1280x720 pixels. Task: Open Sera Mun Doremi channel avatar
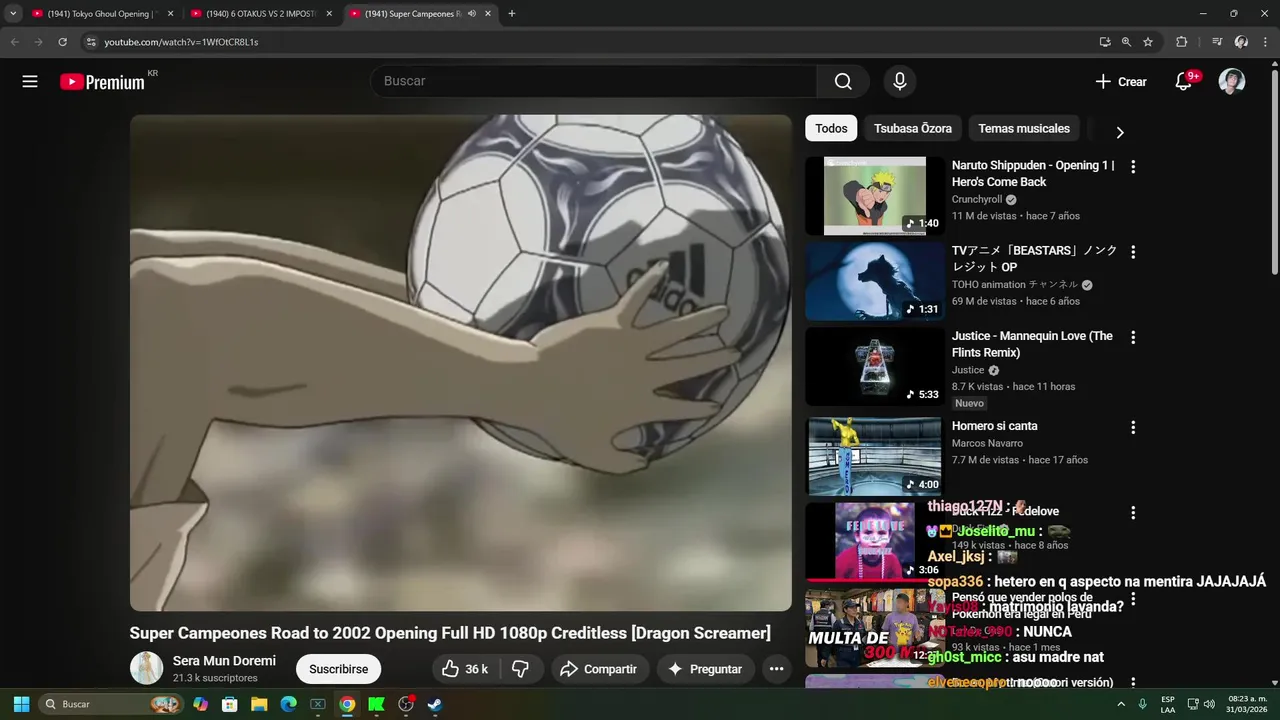[146, 669]
